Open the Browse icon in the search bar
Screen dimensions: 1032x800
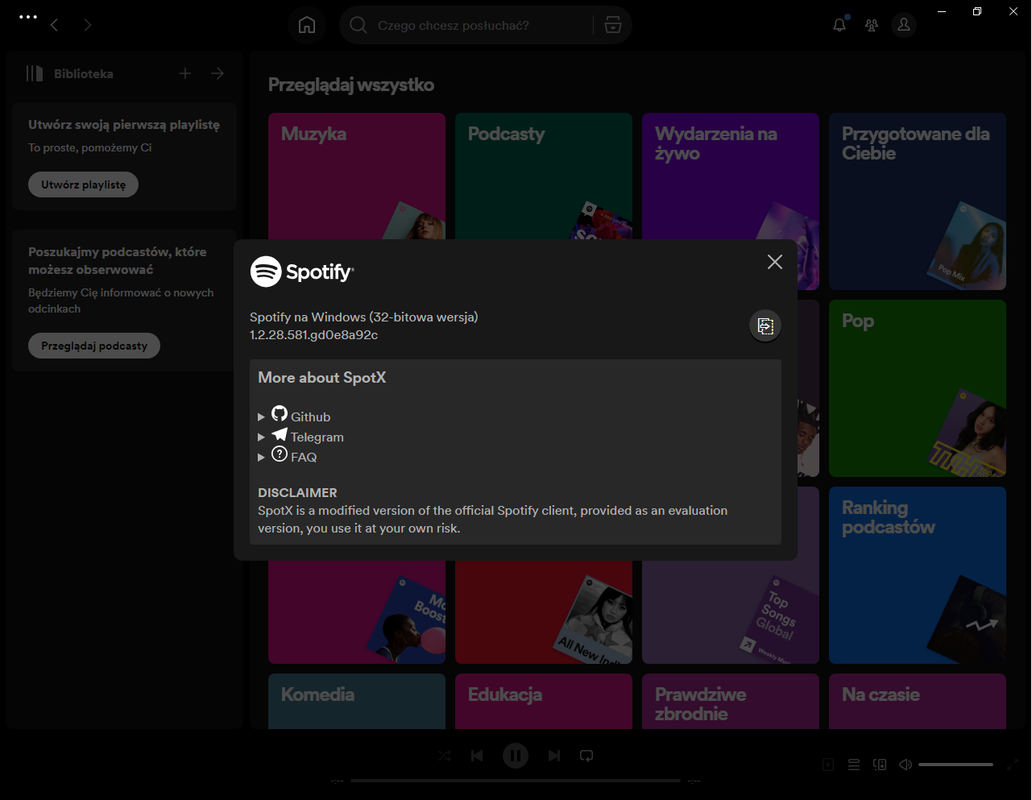[613, 25]
